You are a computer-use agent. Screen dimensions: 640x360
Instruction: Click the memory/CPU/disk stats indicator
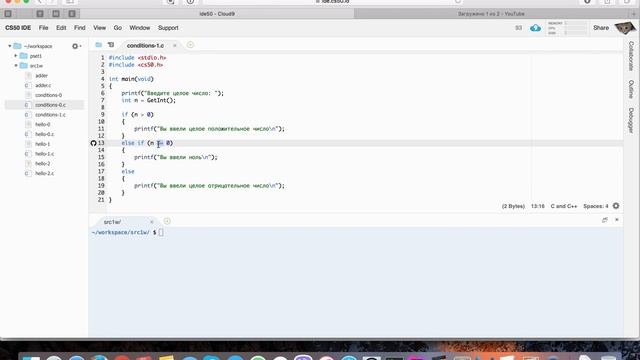tap(567, 28)
